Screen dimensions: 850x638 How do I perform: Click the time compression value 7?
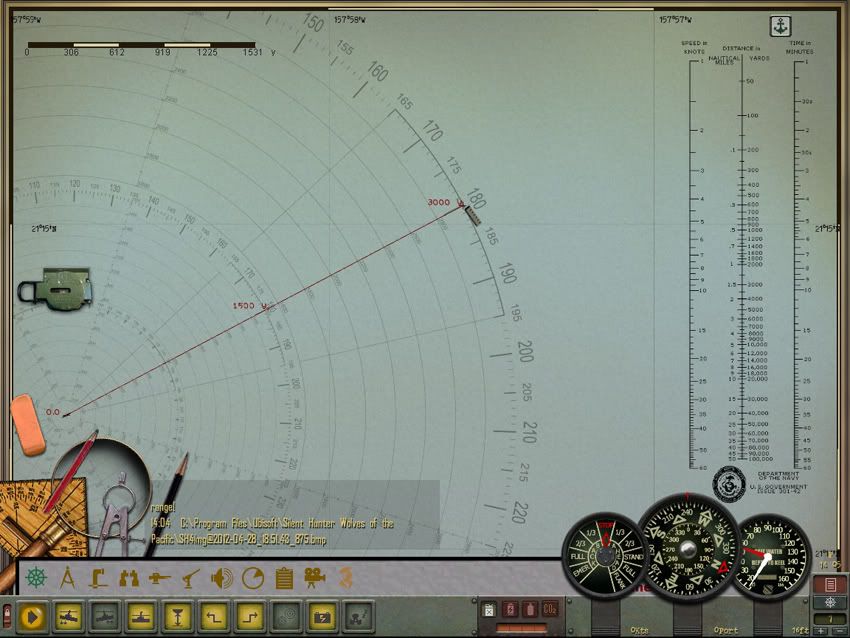[830, 618]
